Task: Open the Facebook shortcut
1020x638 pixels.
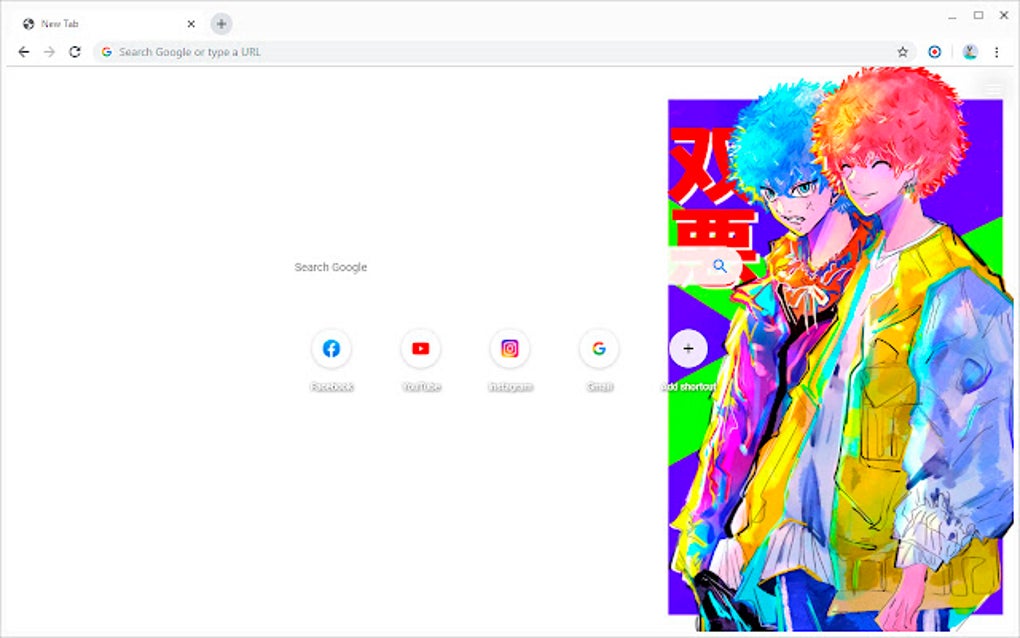Action: click(x=332, y=361)
